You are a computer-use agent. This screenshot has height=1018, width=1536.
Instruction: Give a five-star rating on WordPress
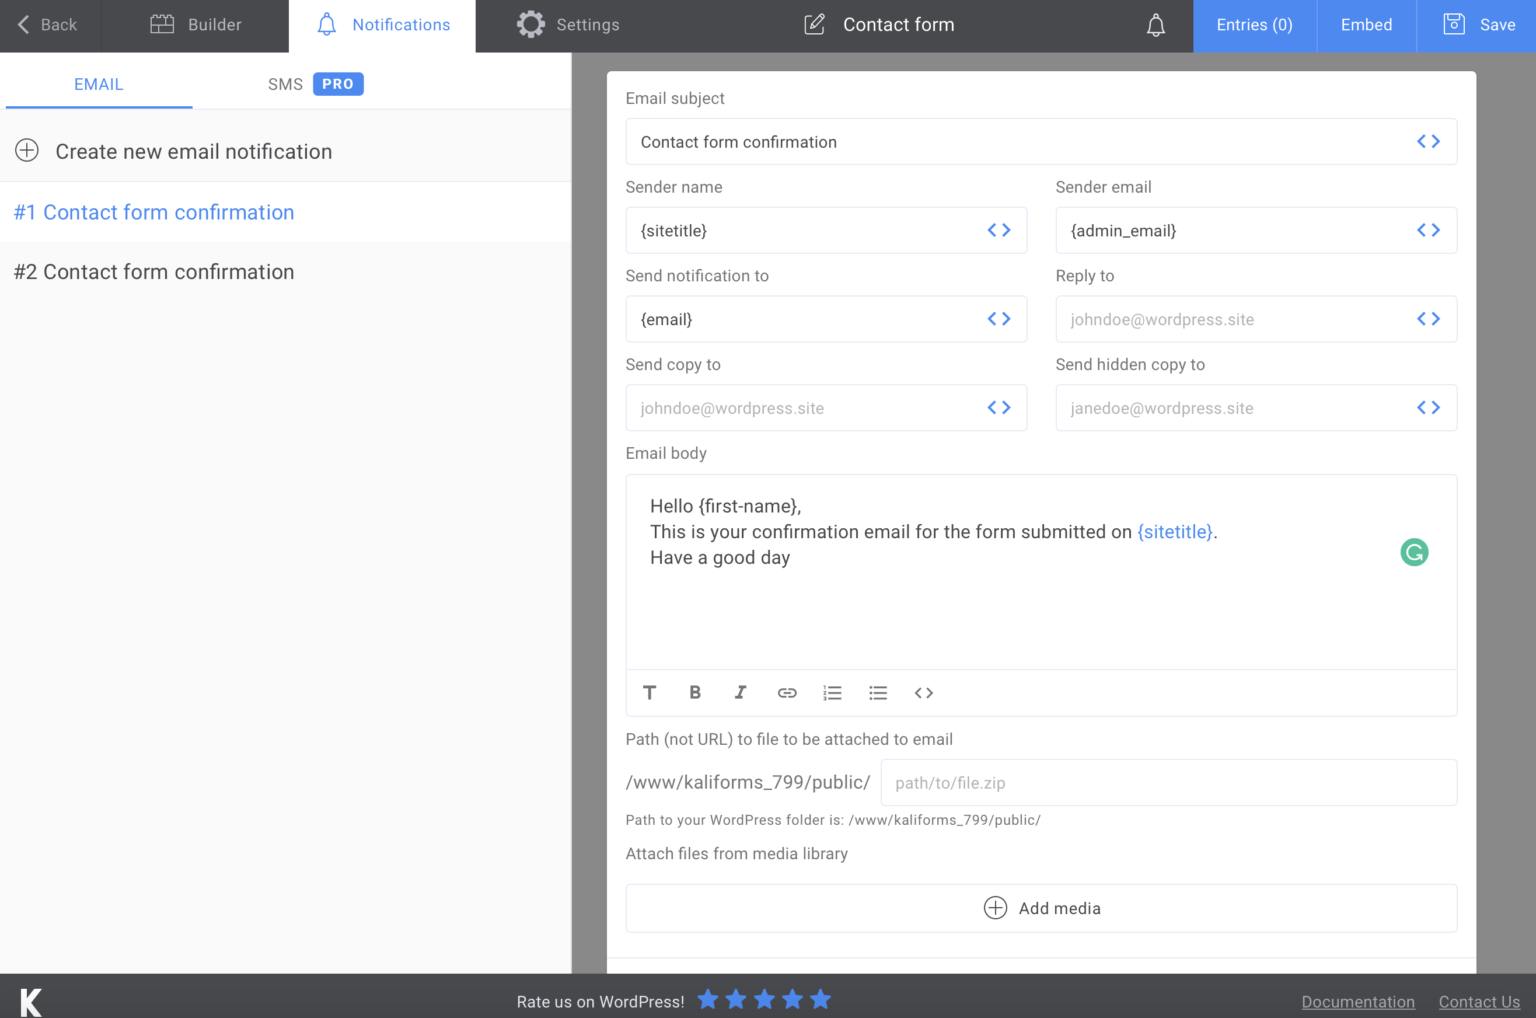click(x=820, y=999)
